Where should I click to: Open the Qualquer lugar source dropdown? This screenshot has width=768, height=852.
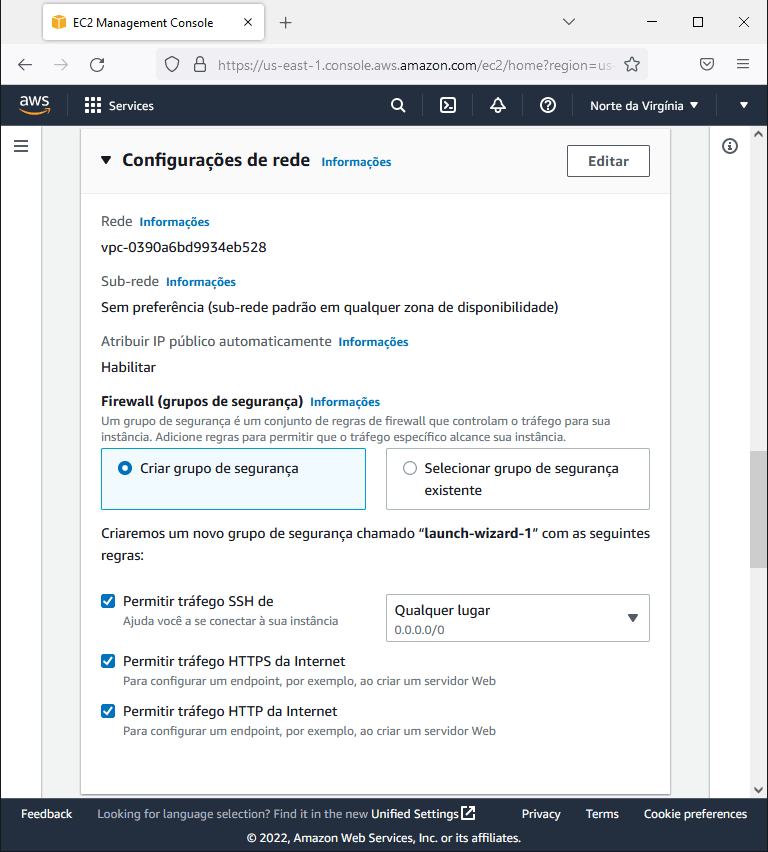point(517,618)
